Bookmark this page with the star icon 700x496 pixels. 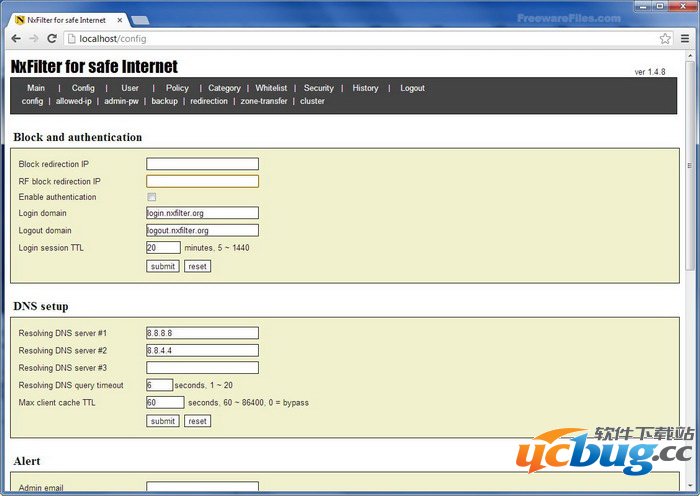pyautogui.click(x=665, y=38)
